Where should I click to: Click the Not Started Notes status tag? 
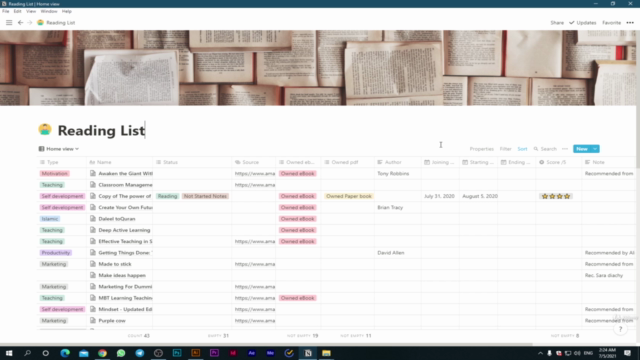click(205, 196)
